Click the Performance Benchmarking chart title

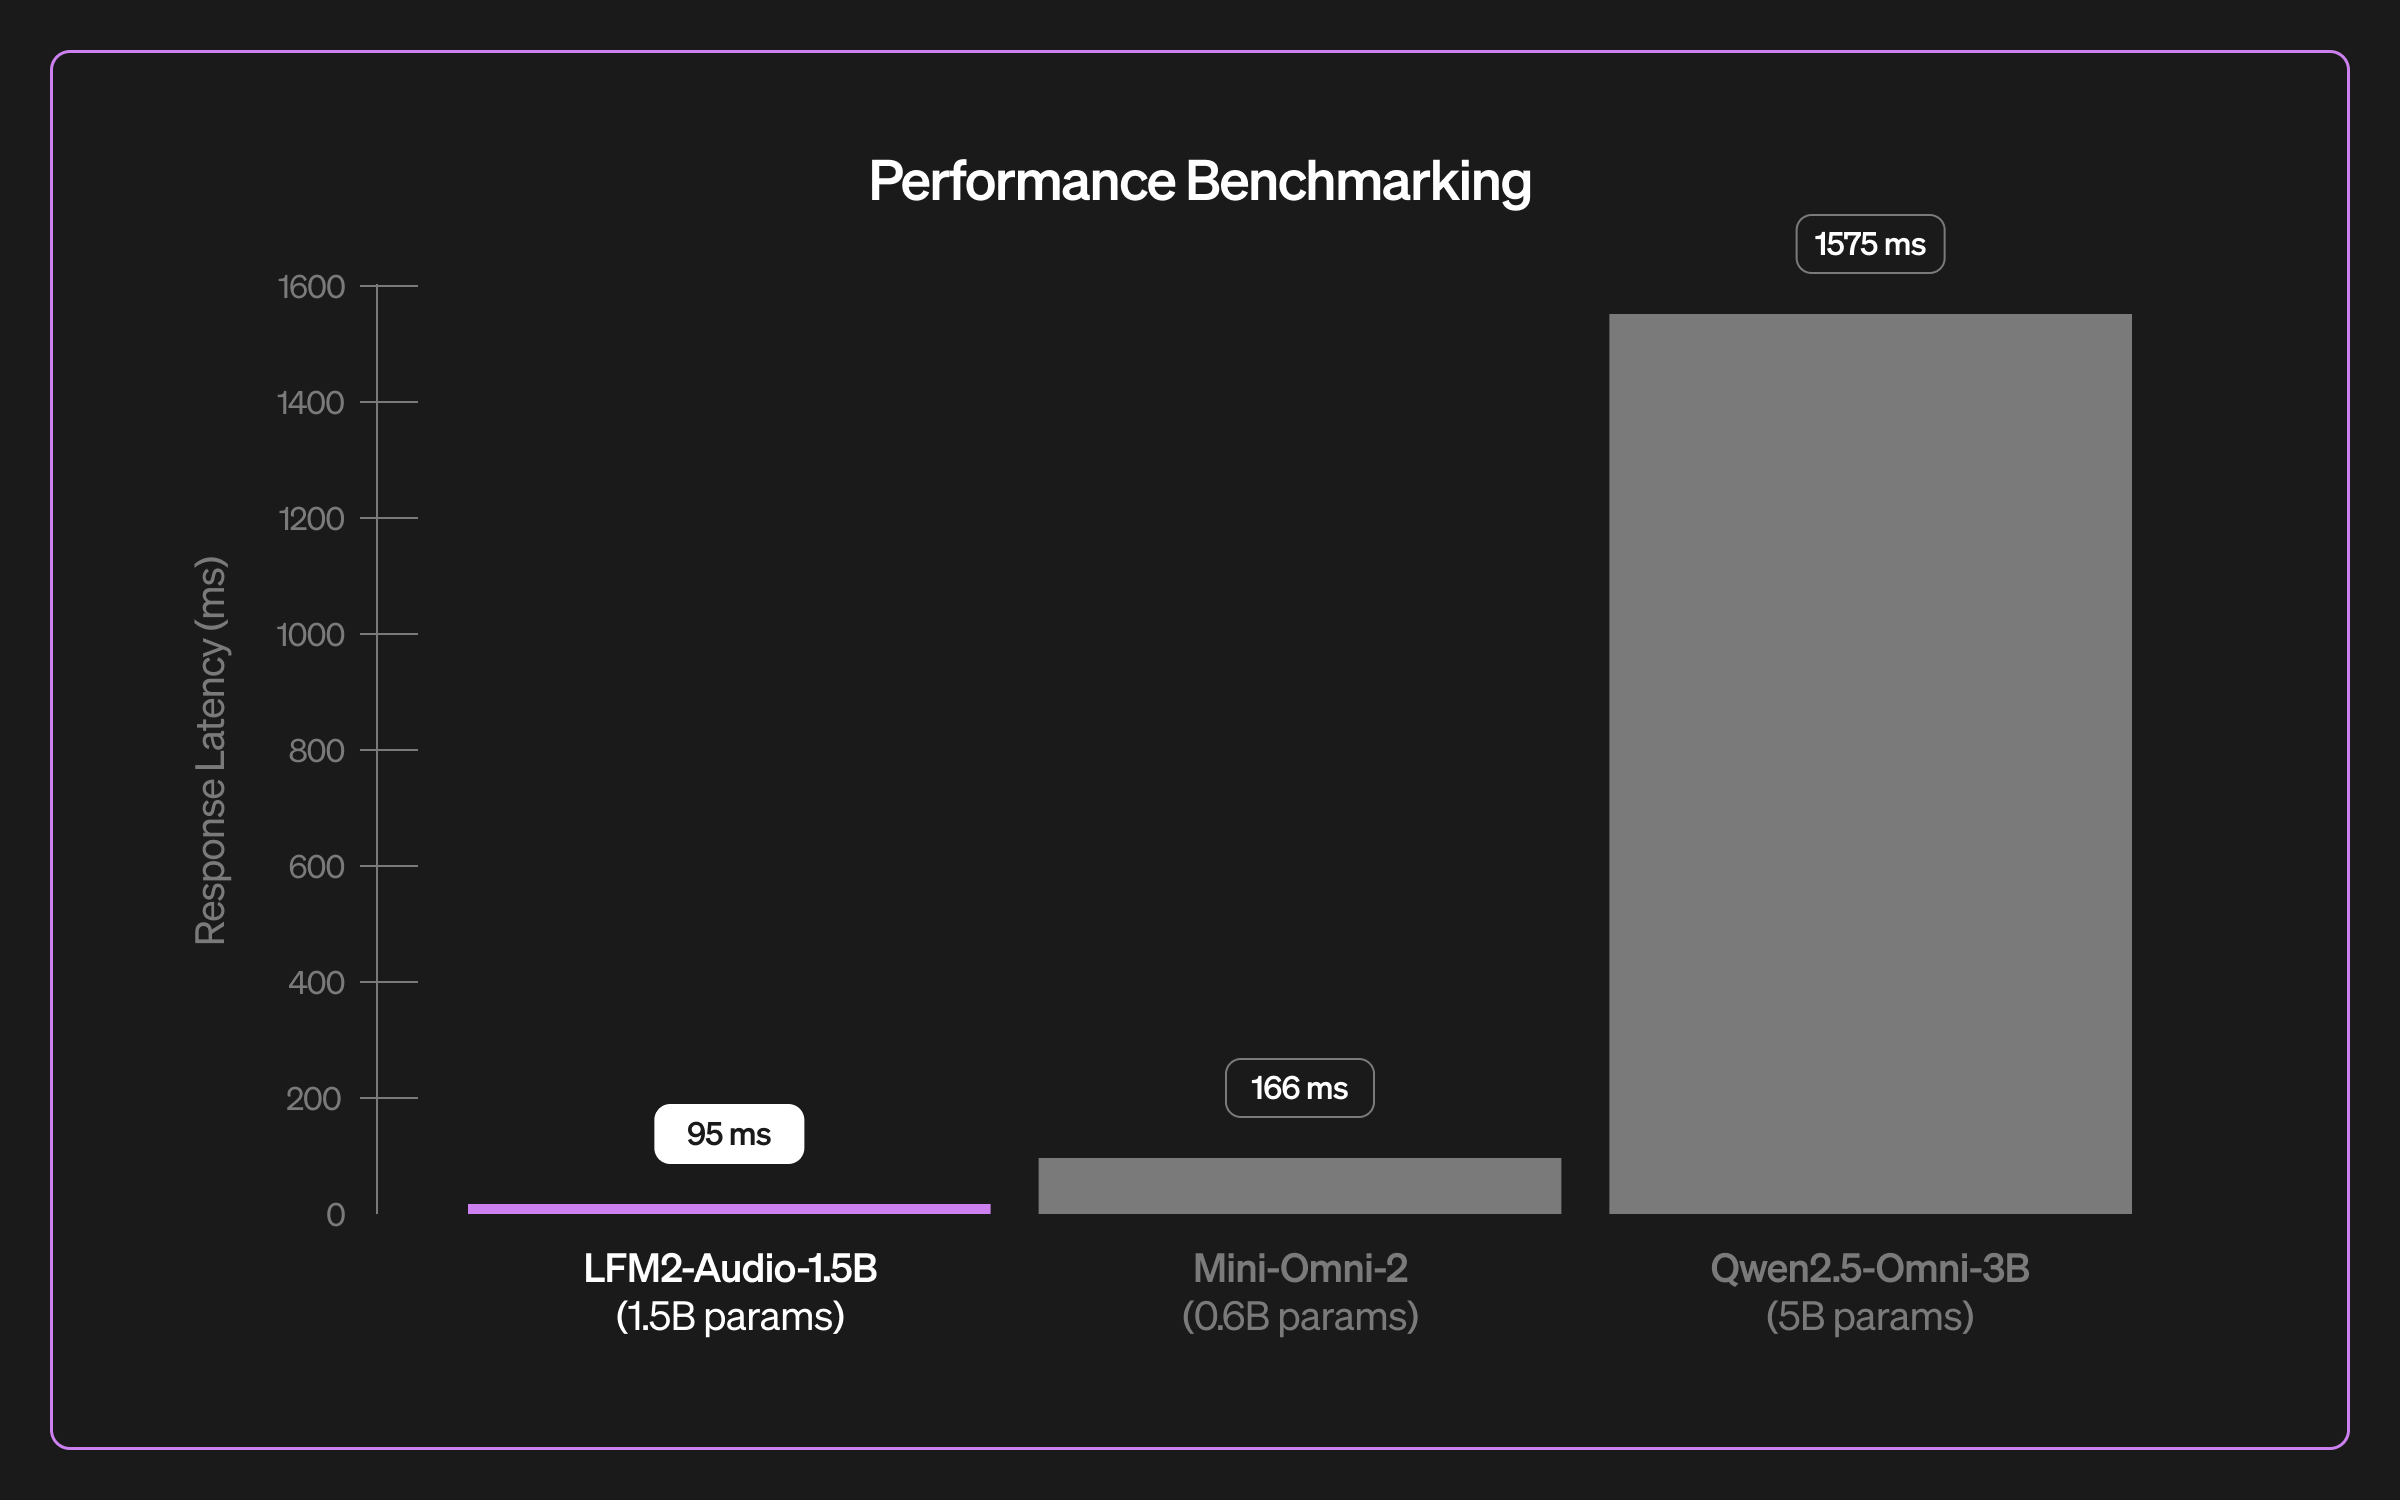point(1199,182)
